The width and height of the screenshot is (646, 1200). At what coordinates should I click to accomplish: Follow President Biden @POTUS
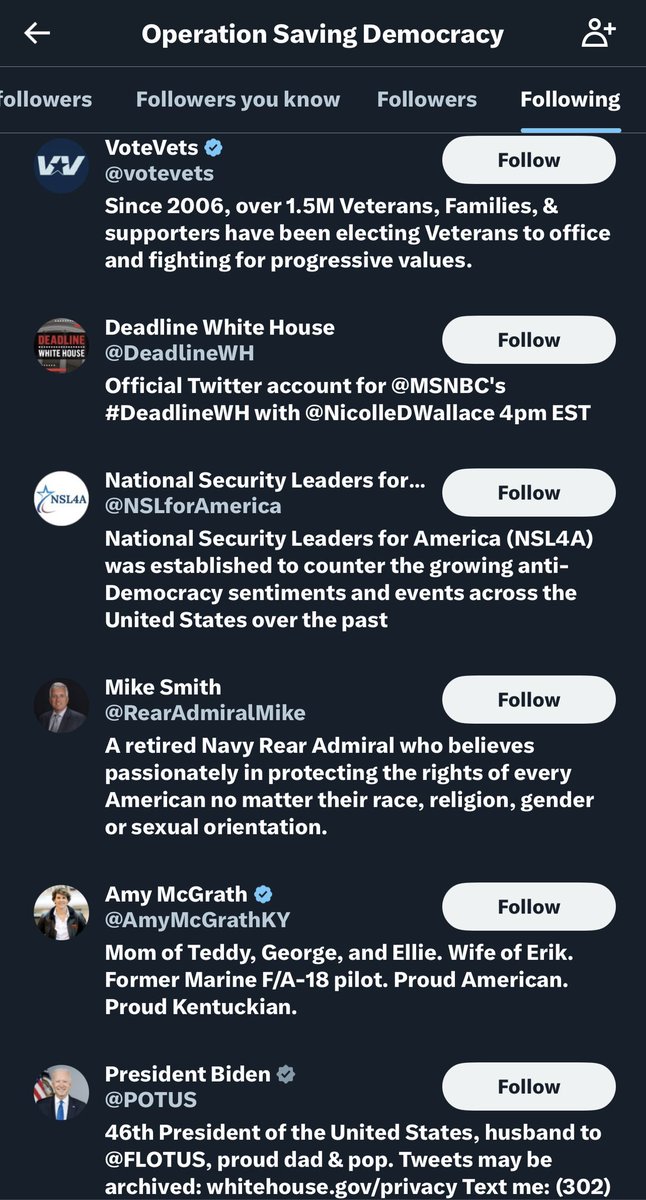[528, 1087]
